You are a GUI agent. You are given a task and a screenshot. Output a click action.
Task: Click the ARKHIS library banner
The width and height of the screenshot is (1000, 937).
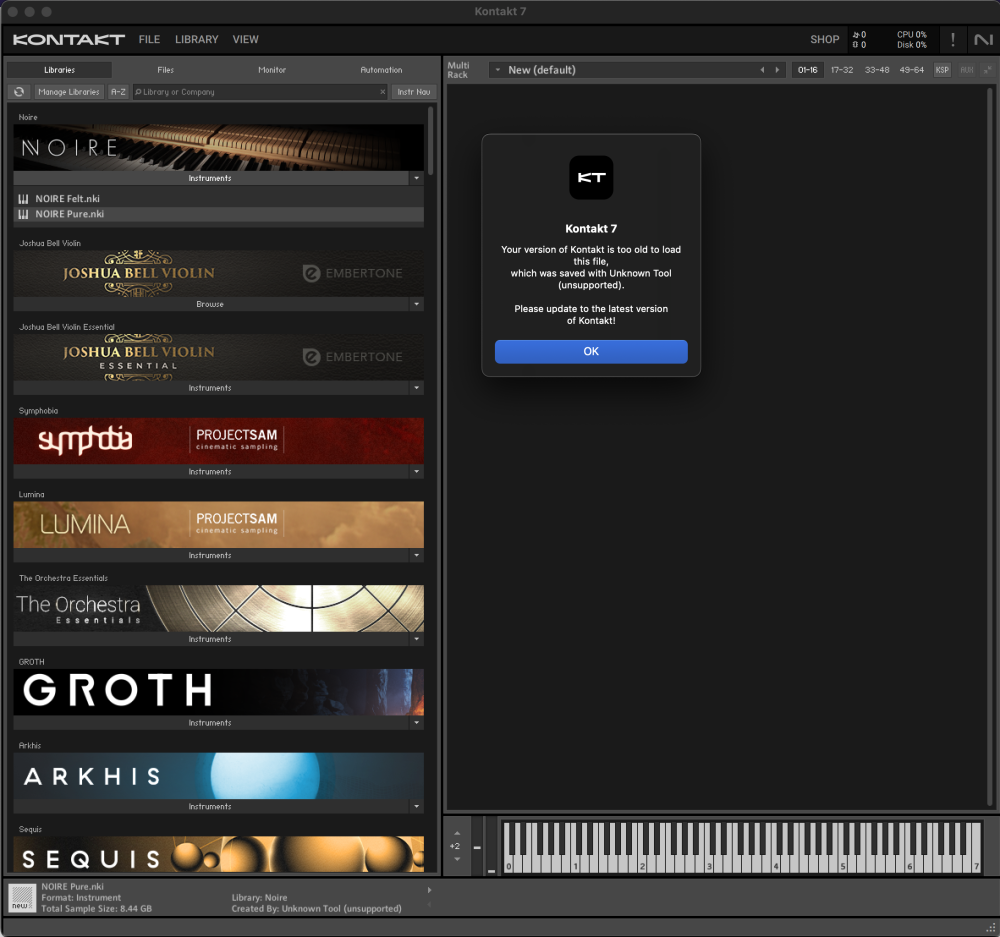coord(219,776)
